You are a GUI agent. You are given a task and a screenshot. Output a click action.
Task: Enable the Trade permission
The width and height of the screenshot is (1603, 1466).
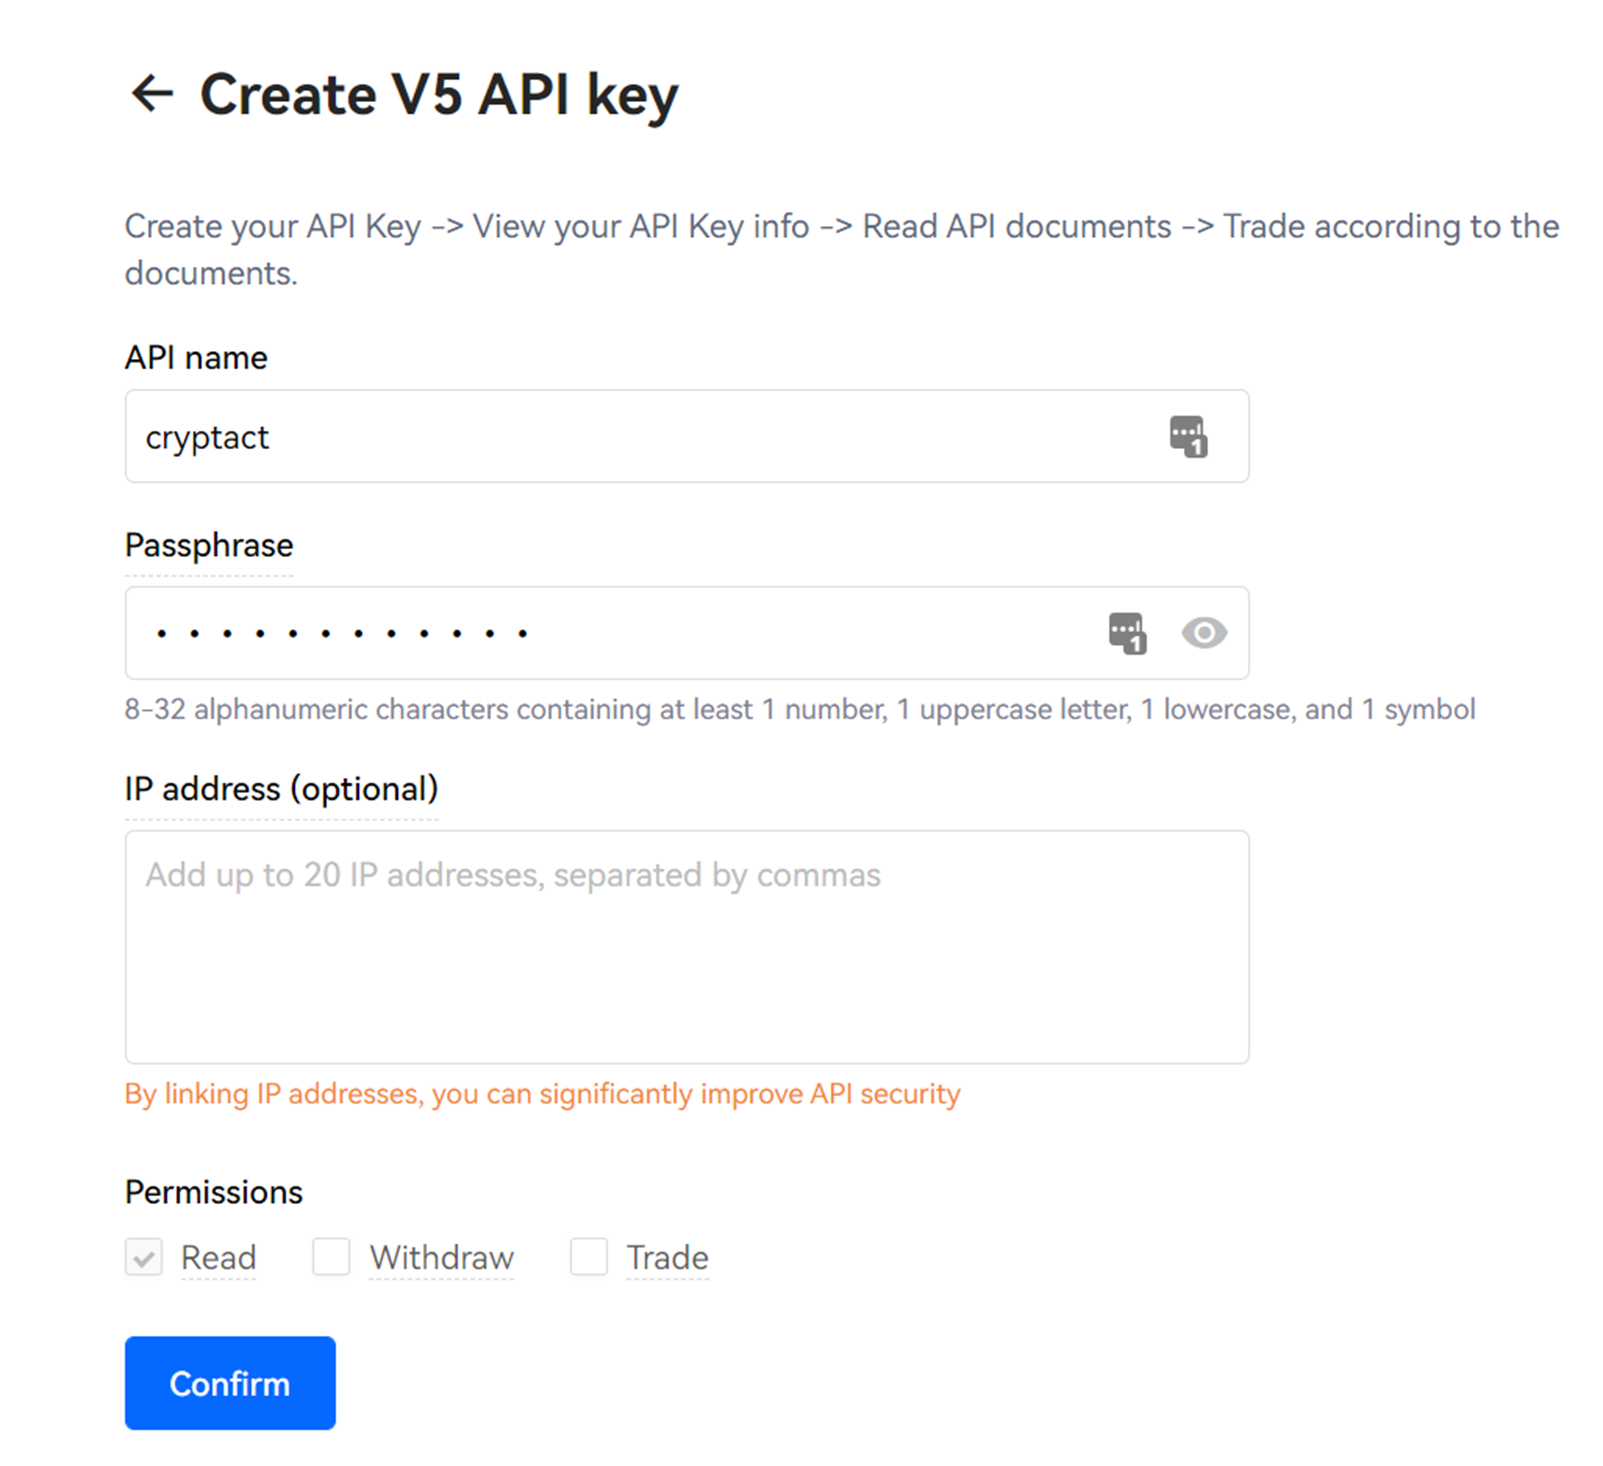click(588, 1257)
